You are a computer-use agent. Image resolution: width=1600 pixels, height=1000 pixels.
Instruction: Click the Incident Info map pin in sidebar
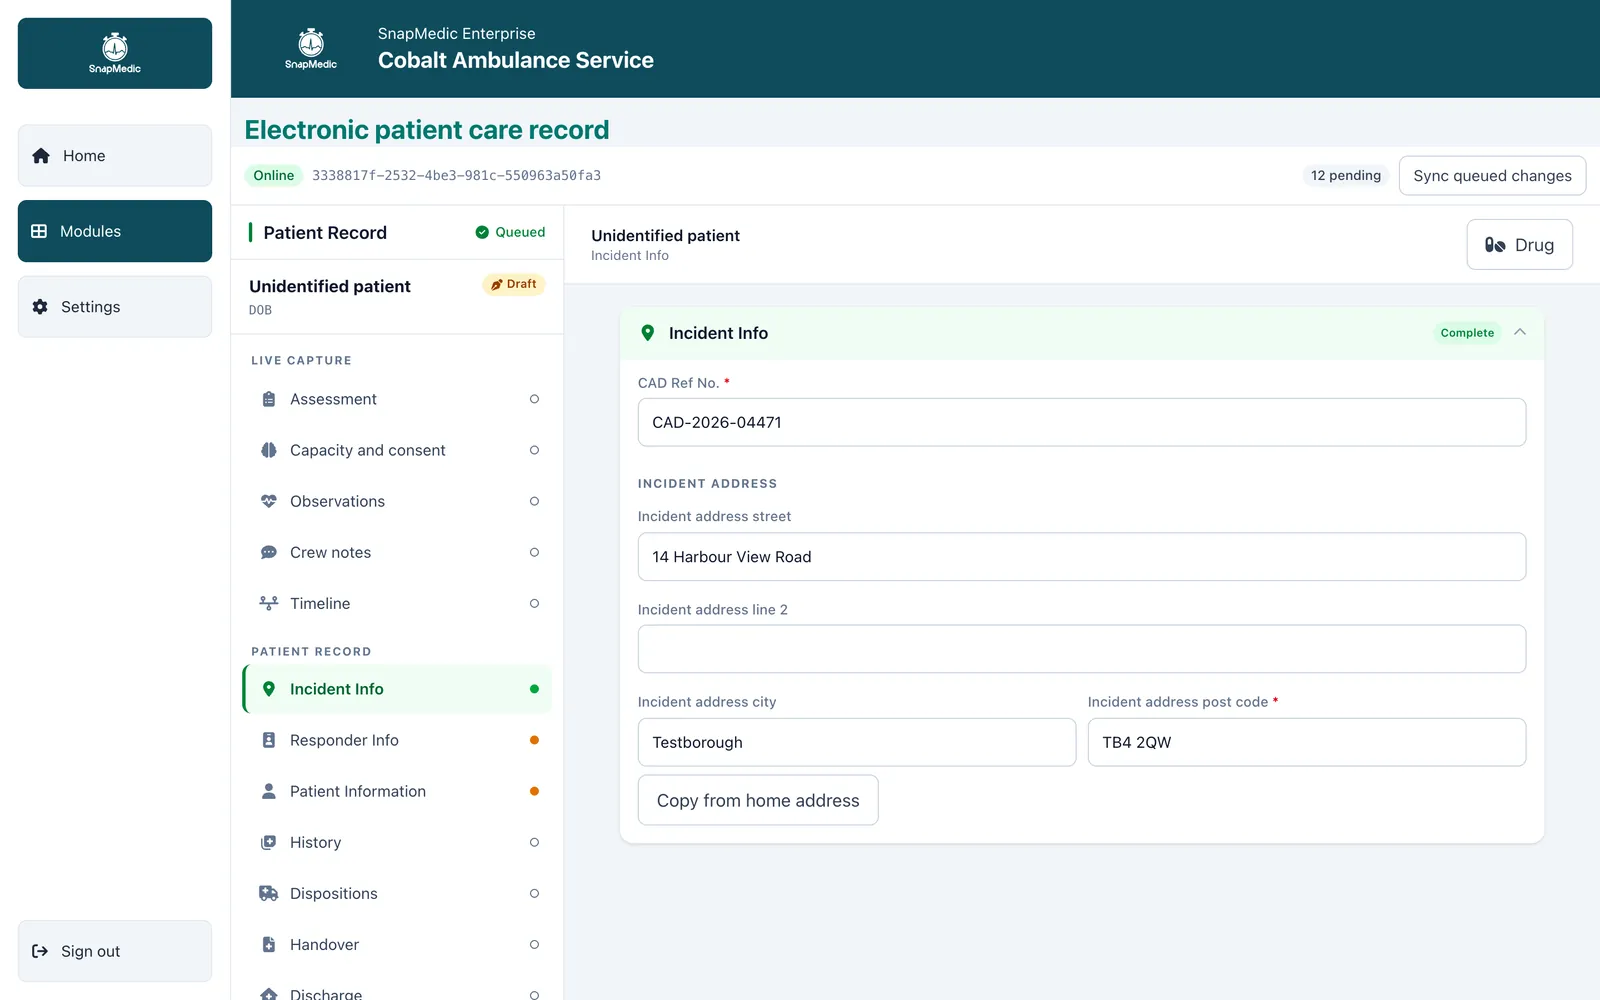(269, 689)
